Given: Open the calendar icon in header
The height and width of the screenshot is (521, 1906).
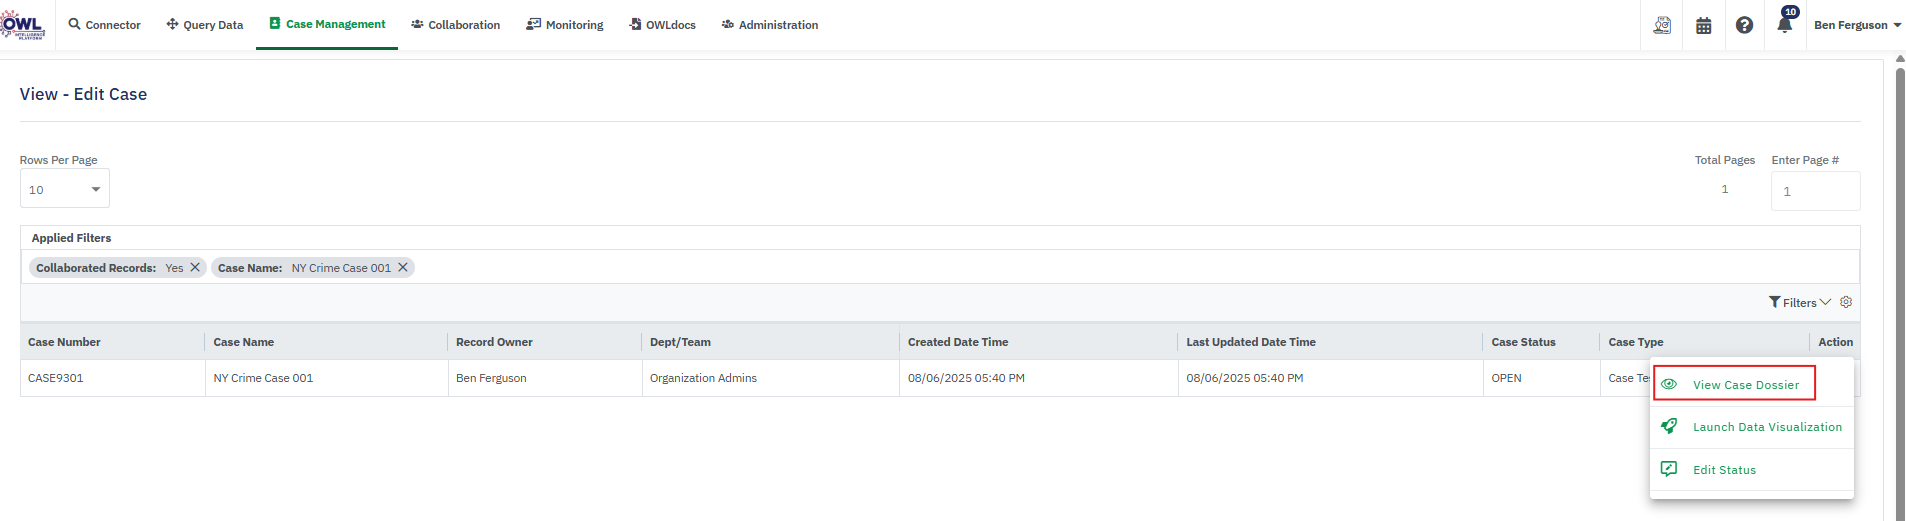Looking at the screenshot, I should tap(1704, 25).
